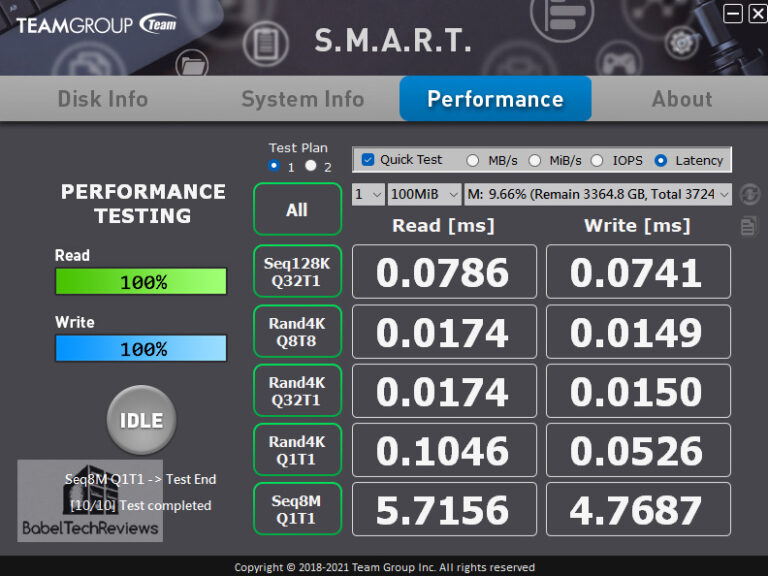The height and width of the screenshot is (576, 768).
Task: Click Rand4K Q32T1 read value 0.0174
Action: pos(444,391)
